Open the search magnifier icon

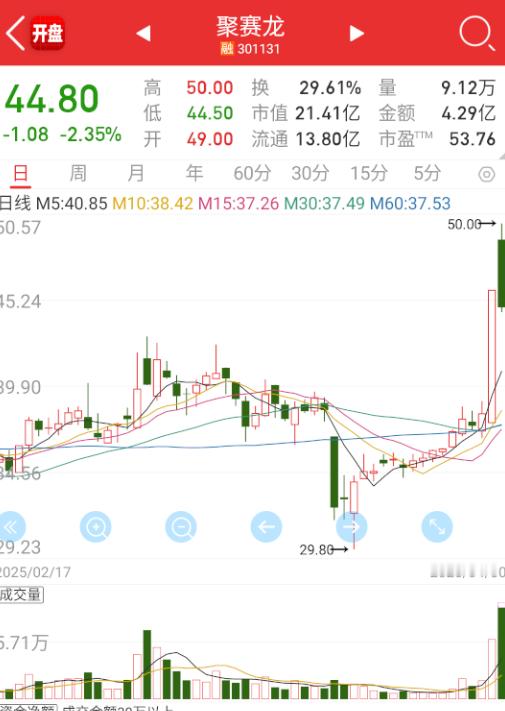(476, 33)
